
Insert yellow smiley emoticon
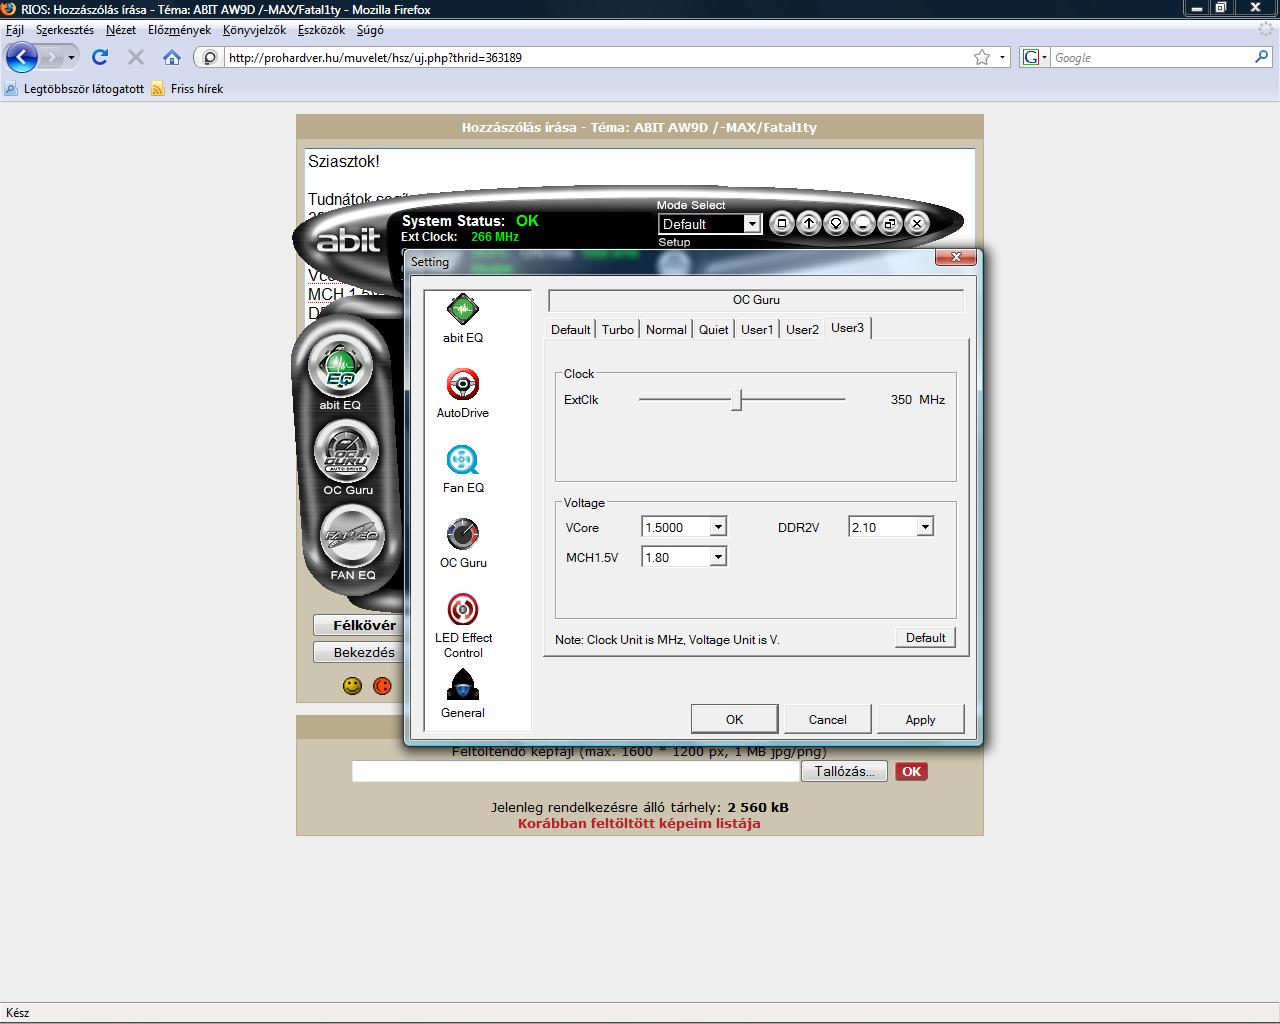tap(352, 686)
